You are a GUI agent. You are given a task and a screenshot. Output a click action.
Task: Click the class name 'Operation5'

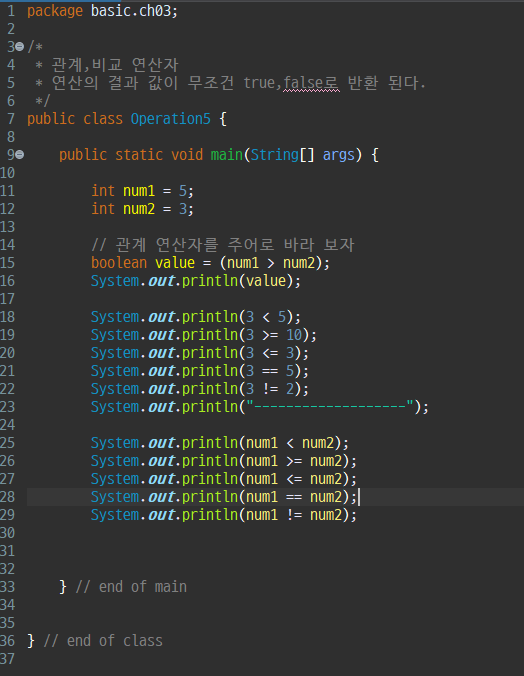click(170, 119)
